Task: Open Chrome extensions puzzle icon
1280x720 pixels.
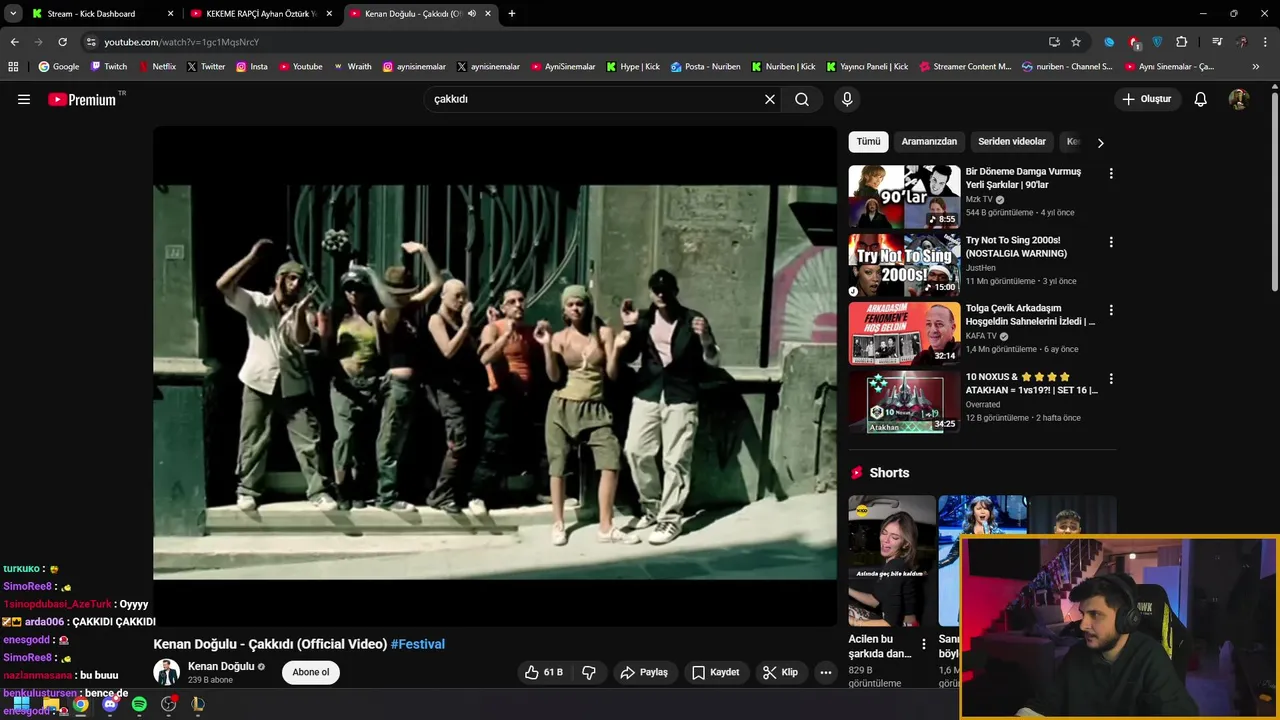Action: pyautogui.click(x=1181, y=42)
